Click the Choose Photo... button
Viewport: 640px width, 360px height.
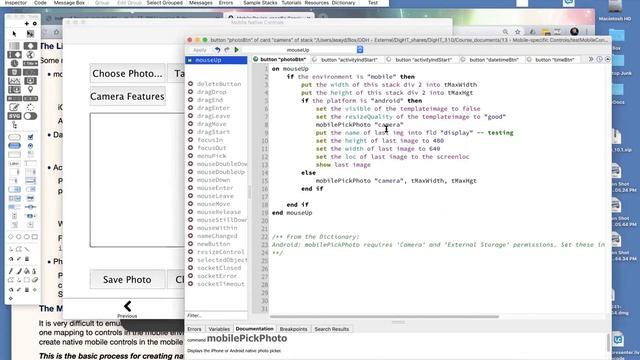pos(127,73)
